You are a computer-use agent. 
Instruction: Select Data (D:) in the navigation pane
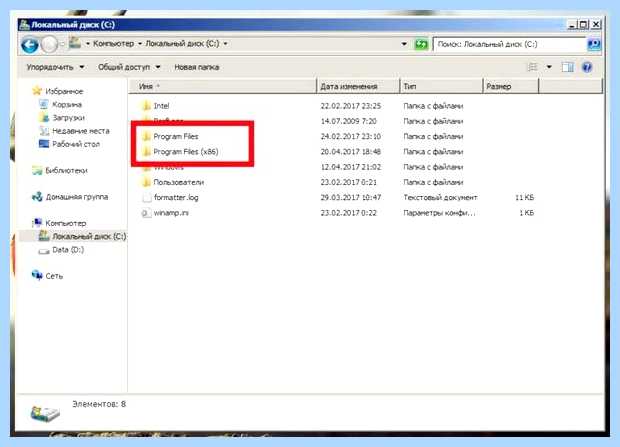pos(68,250)
